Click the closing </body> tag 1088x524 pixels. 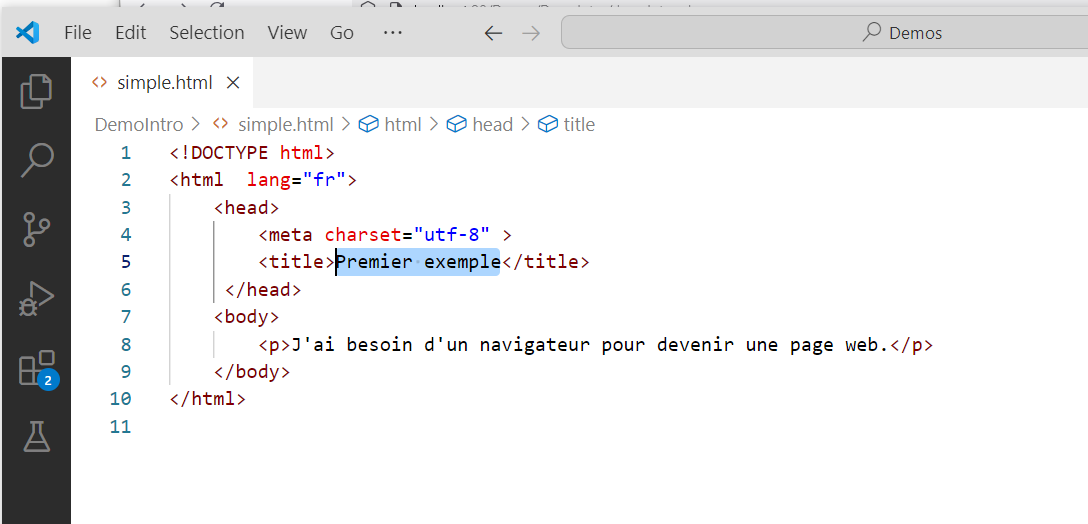tap(253, 371)
